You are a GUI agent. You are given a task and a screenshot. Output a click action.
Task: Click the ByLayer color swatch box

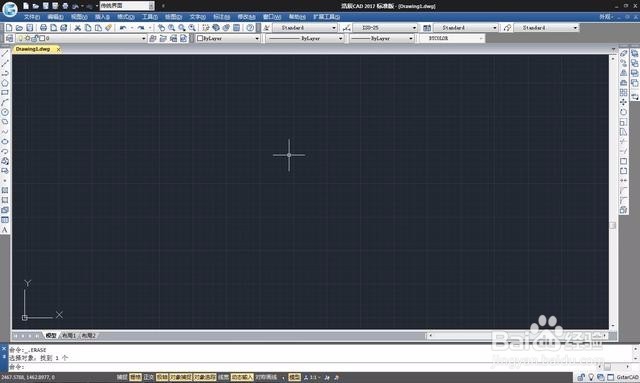point(200,38)
